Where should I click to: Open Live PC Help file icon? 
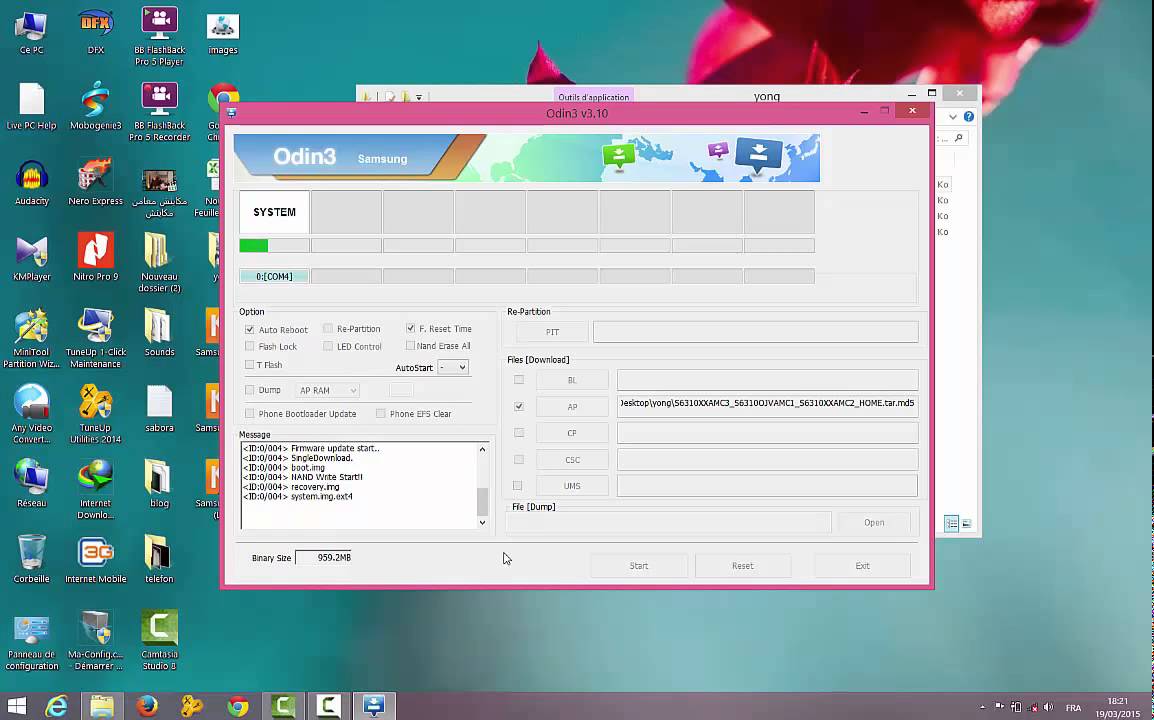coord(32,107)
